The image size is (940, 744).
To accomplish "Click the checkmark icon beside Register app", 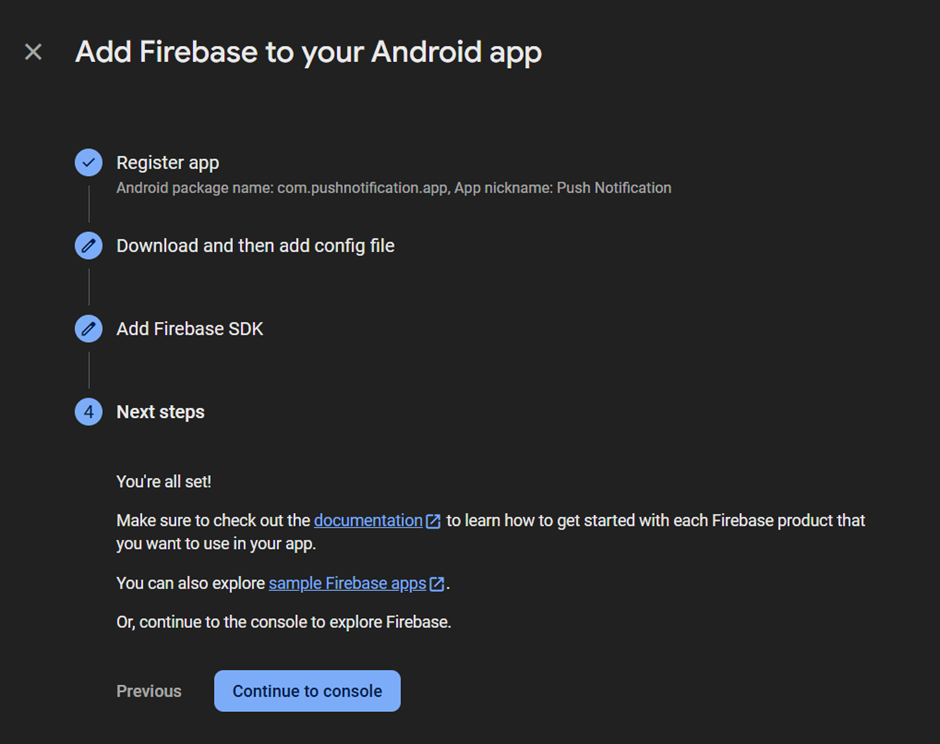I will tap(89, 162).
